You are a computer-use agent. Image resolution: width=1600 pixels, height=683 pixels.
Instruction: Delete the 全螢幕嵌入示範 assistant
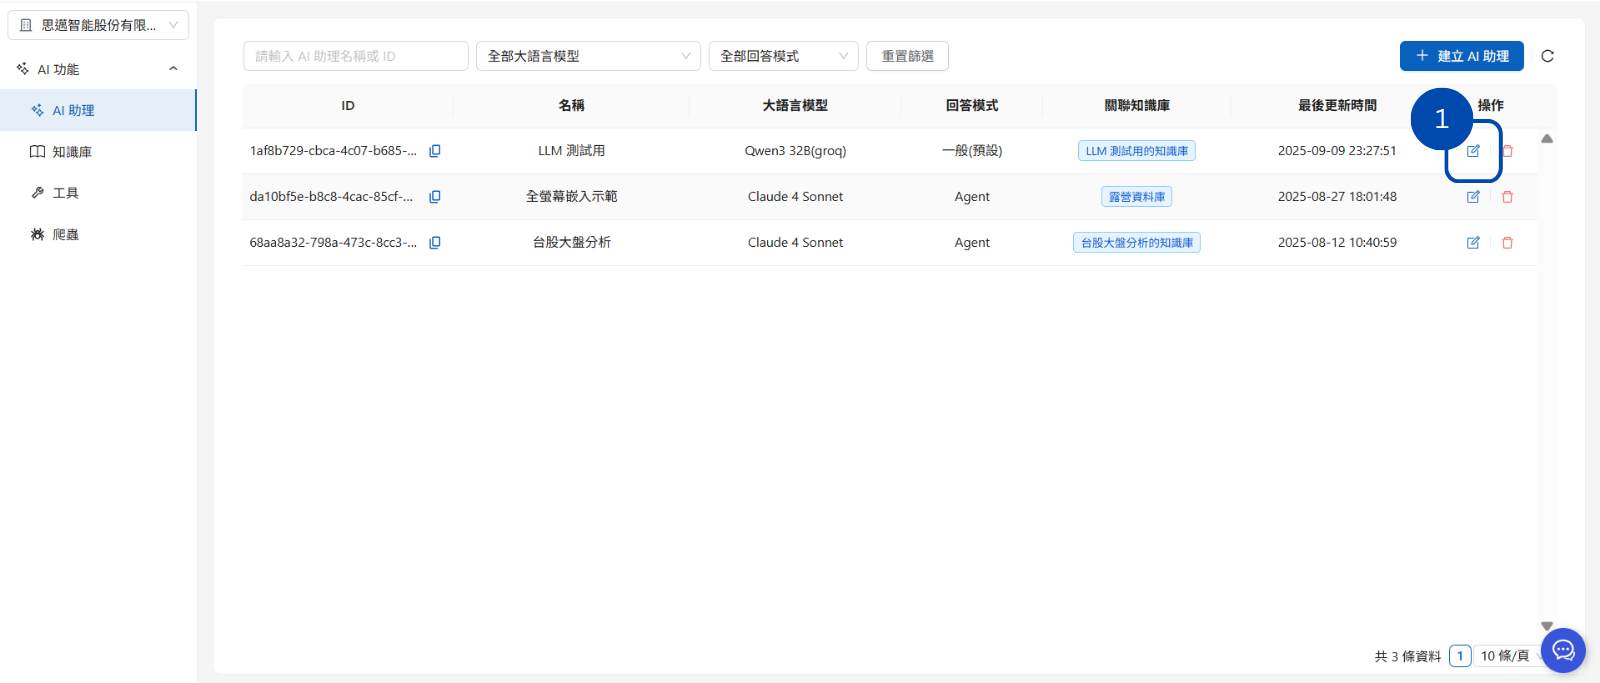pos(1507,197)
